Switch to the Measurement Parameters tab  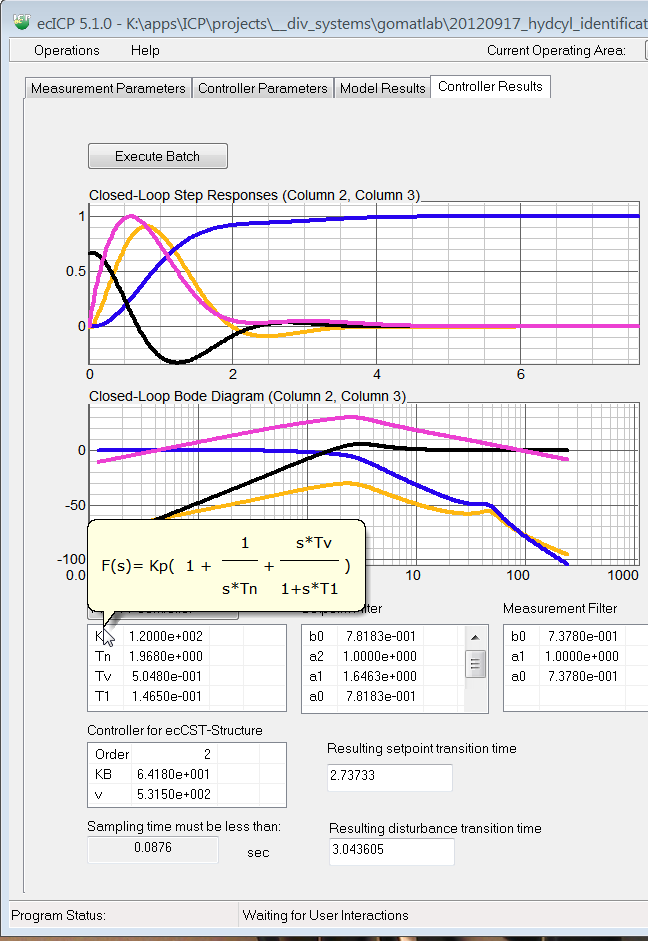coord(108,88)
